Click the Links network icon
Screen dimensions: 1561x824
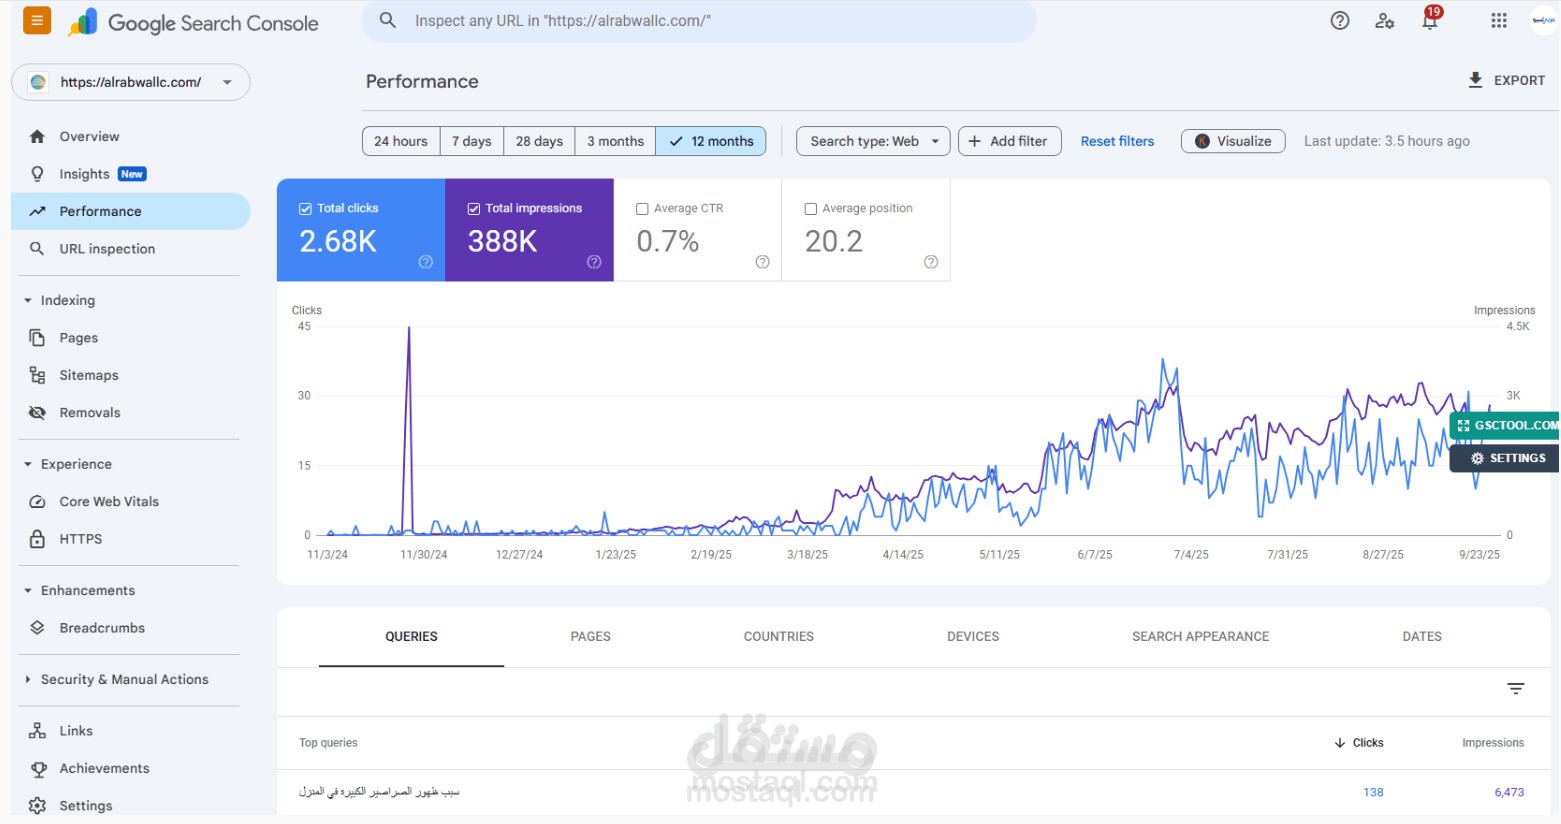tap(37, 731)
